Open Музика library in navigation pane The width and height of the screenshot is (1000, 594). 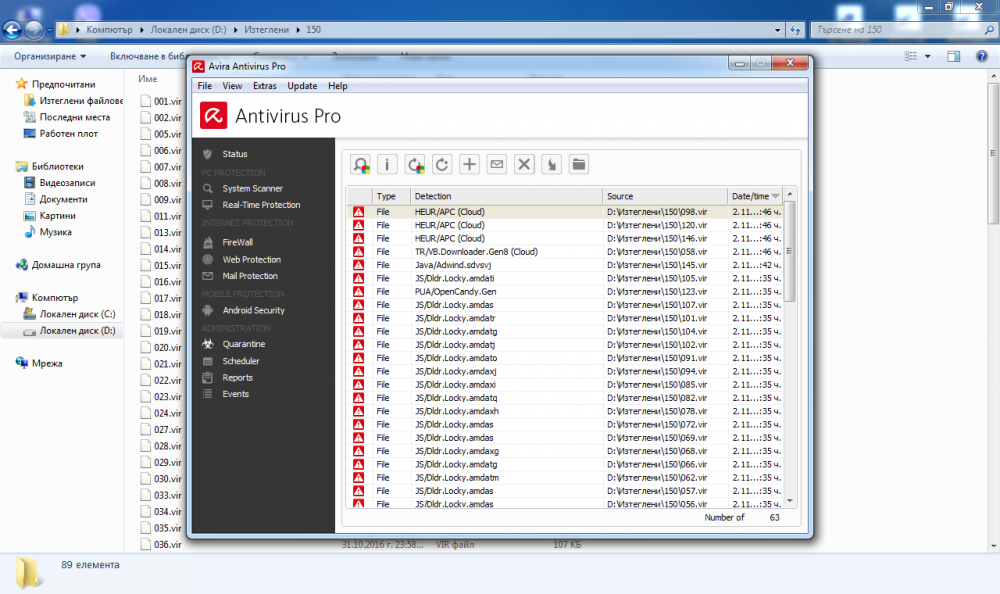[x=55, y=232]
